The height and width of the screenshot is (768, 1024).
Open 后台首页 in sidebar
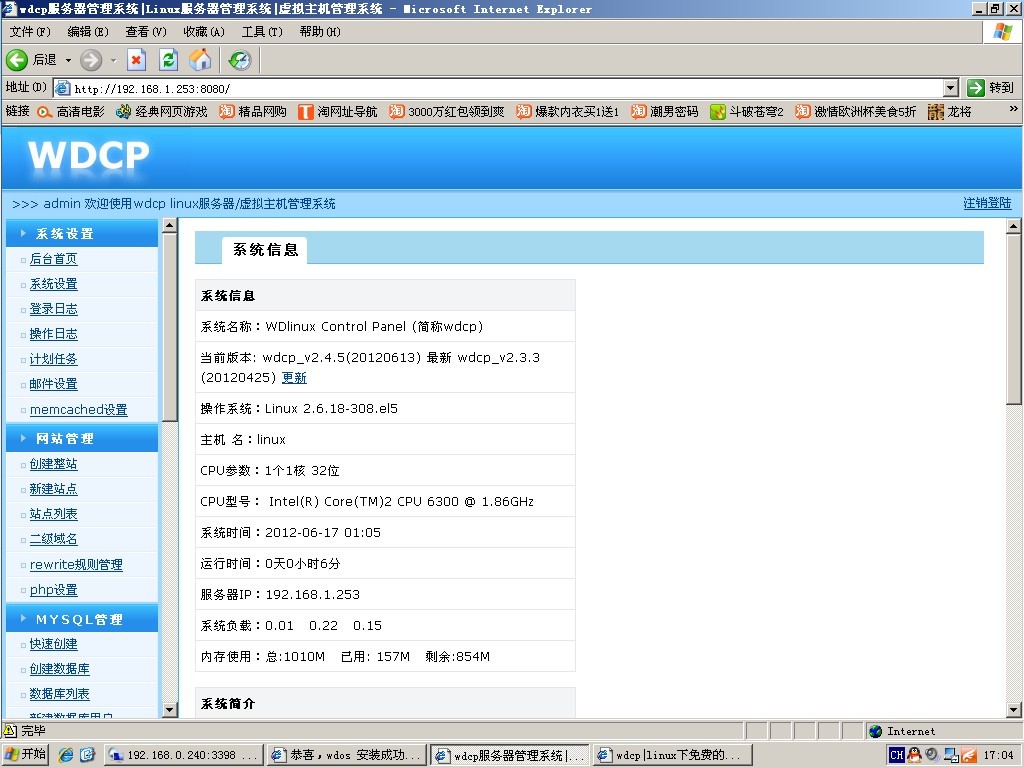[54, 259]
